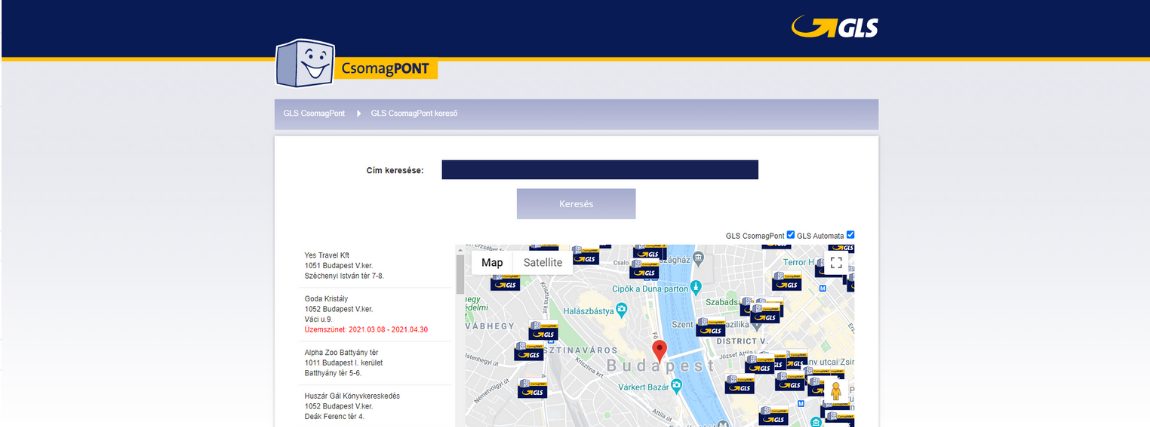Viewport: 1150px width, 427px height.
Task: Pick the Street View pegman icon
Action: [x=836, y=390]
